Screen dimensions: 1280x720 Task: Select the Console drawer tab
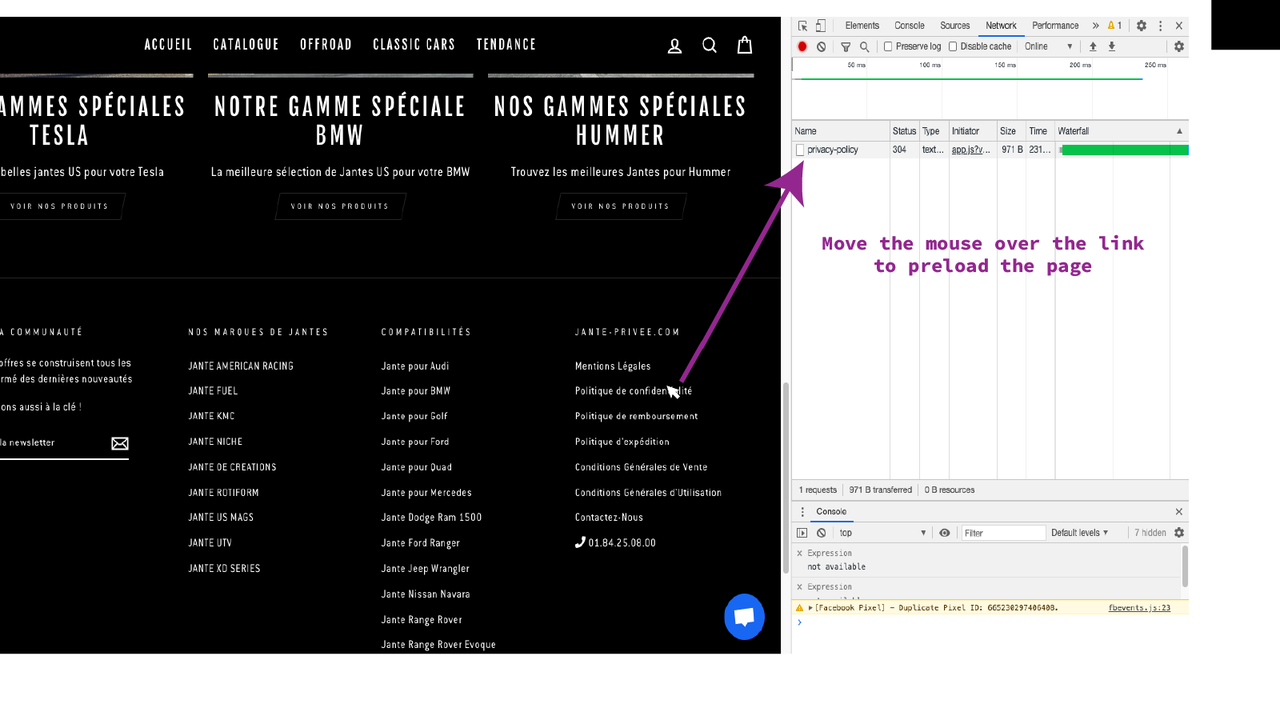831,512
